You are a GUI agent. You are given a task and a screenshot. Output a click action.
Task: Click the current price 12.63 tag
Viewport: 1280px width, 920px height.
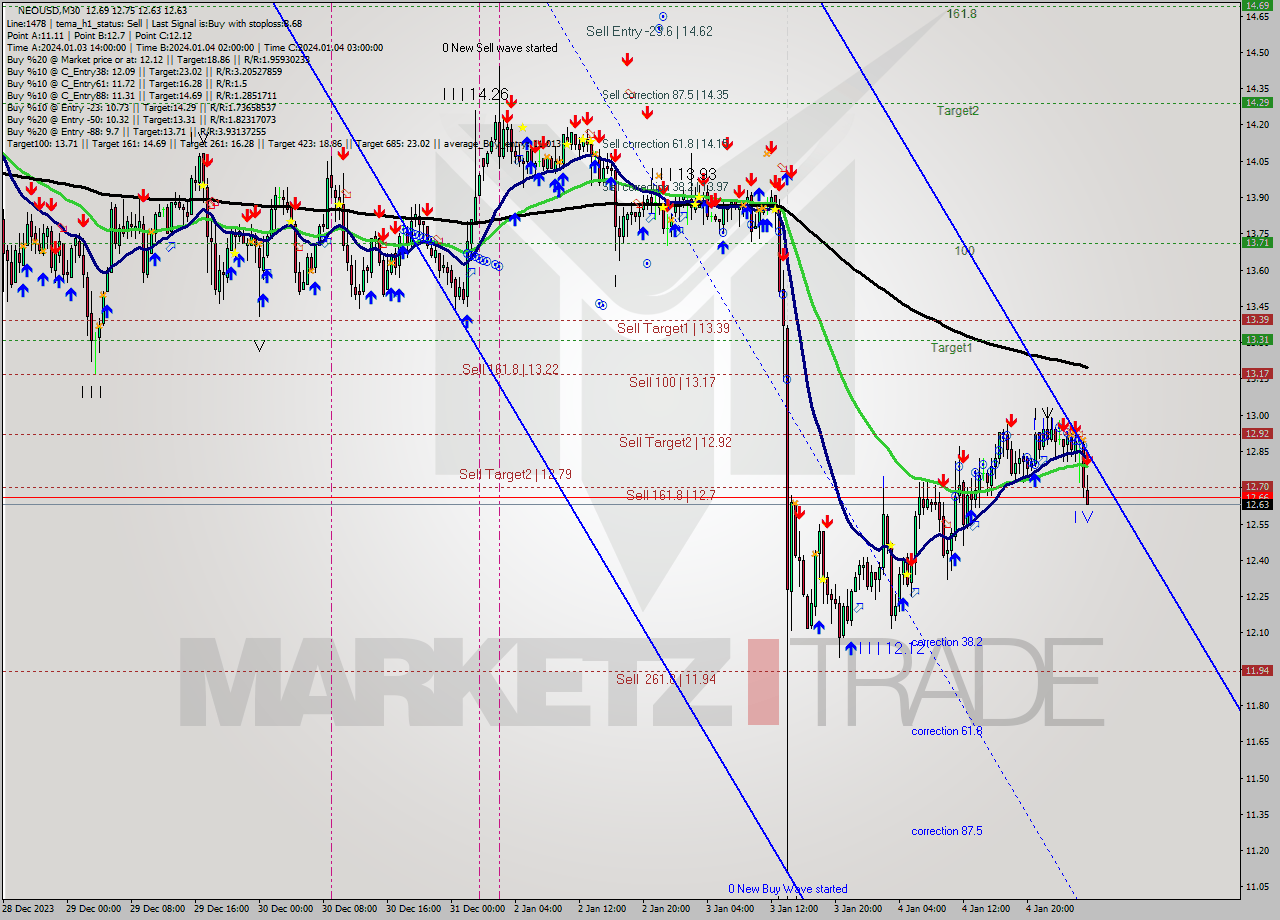(1257, 504)
